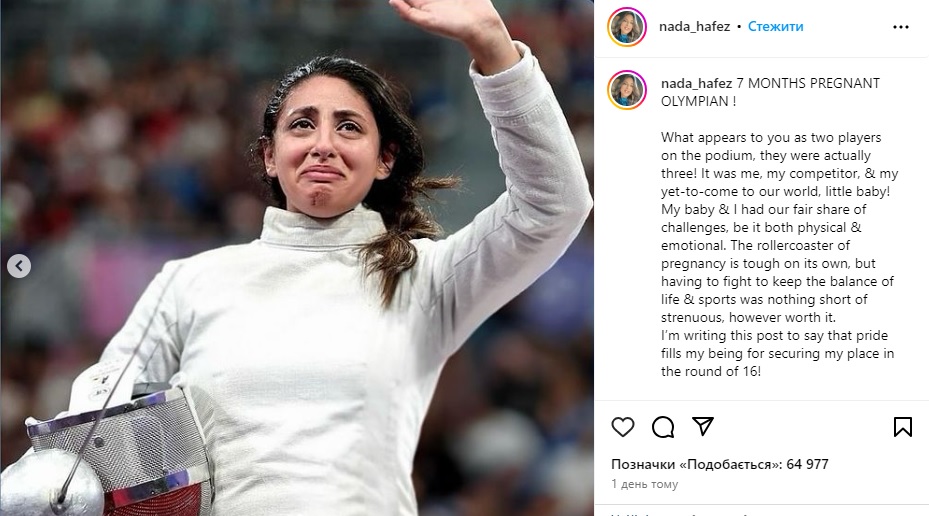Go to the previous photo with the left arrow
This screenshot has height=516, width=929.
[19, 266]
